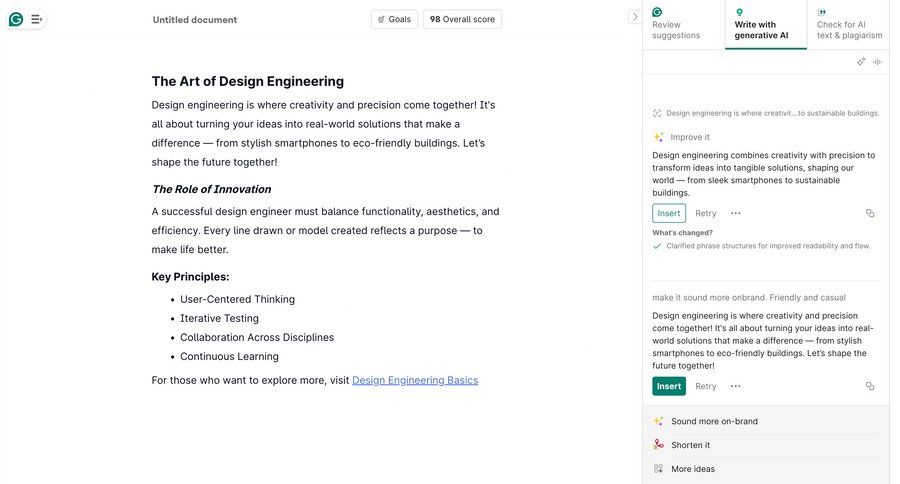900x484 pixels.
Task: Click the Continuous Learning bullet
Action: click(229, 356)
